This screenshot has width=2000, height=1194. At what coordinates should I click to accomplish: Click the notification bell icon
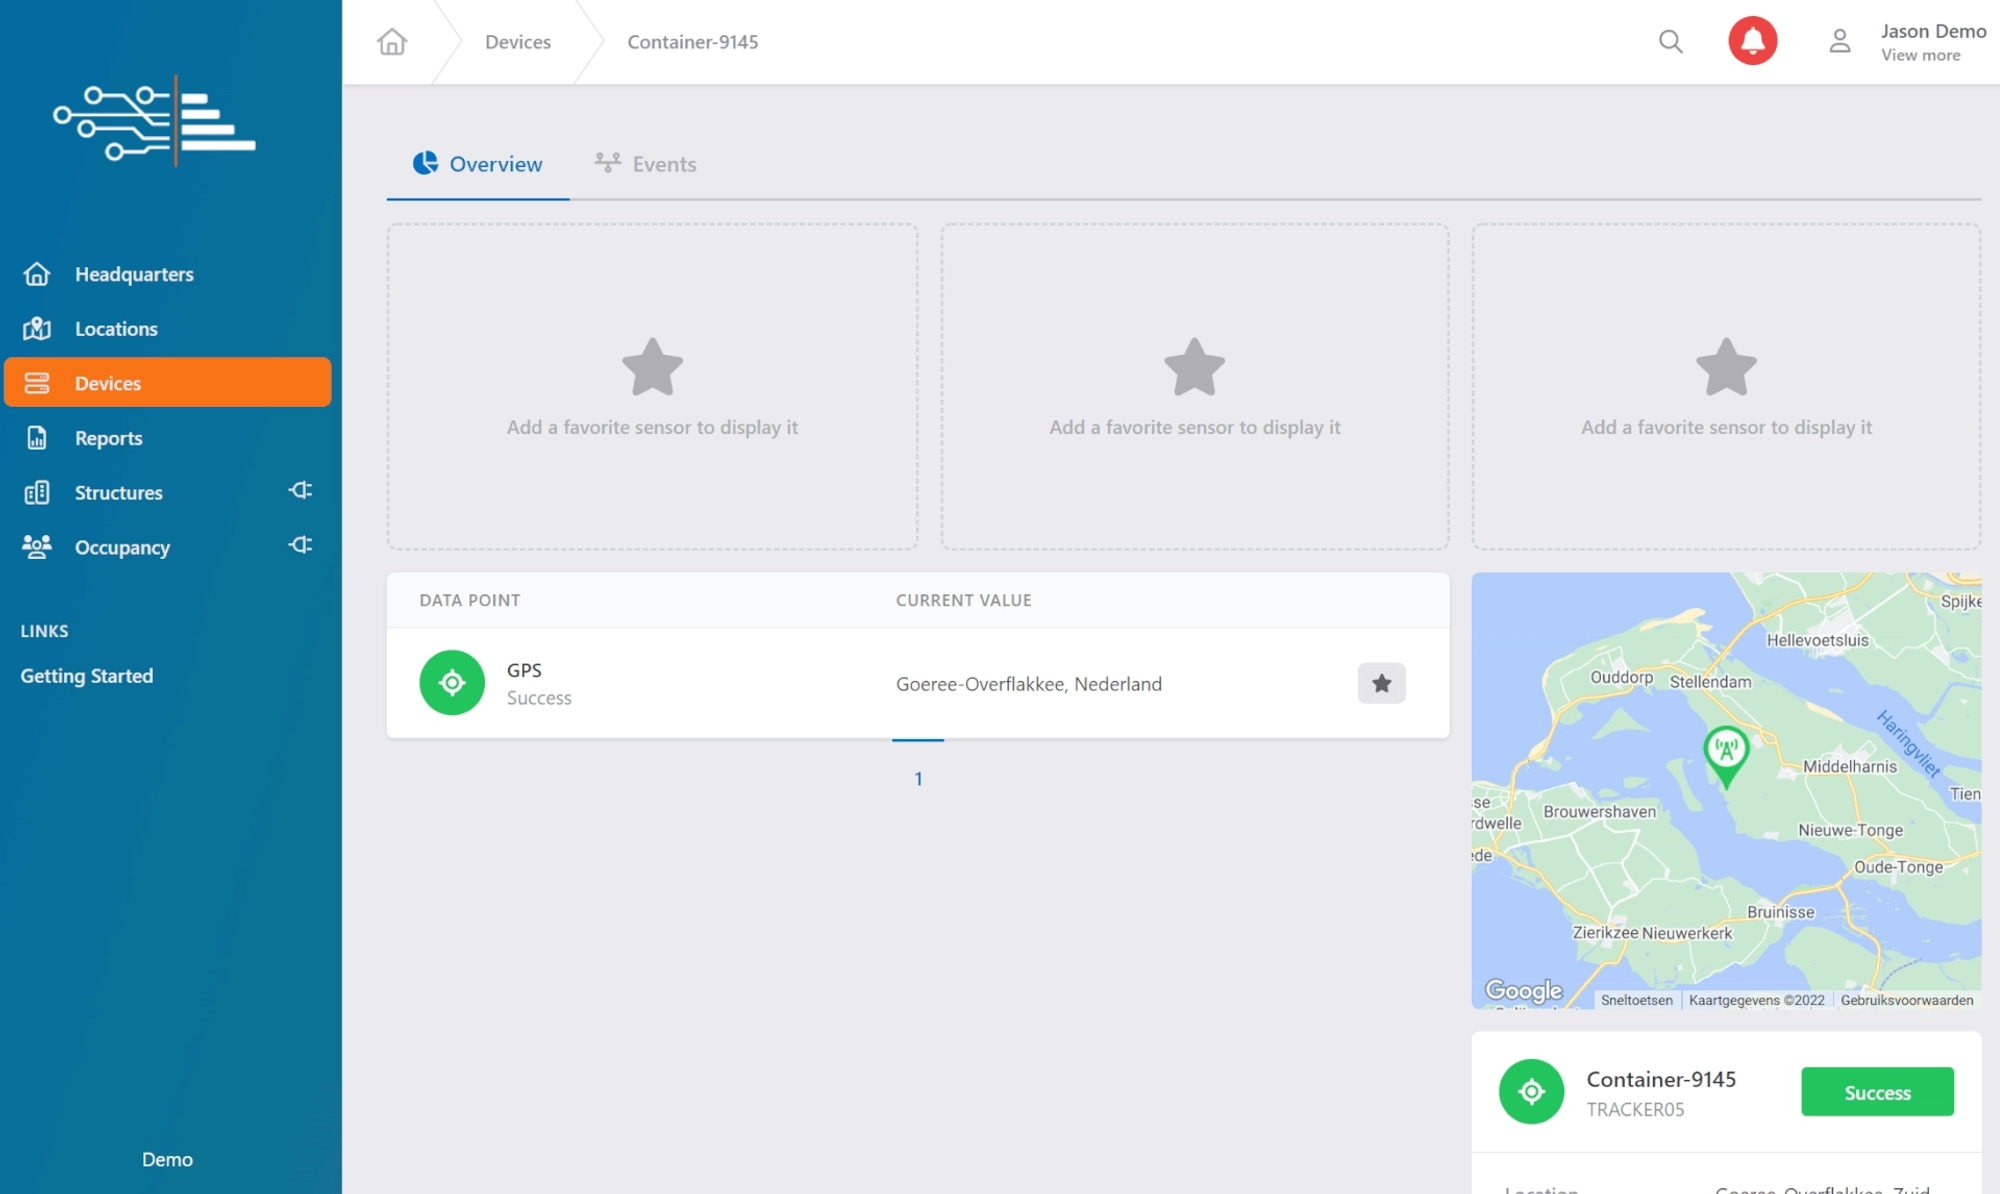pos(1751,40)
